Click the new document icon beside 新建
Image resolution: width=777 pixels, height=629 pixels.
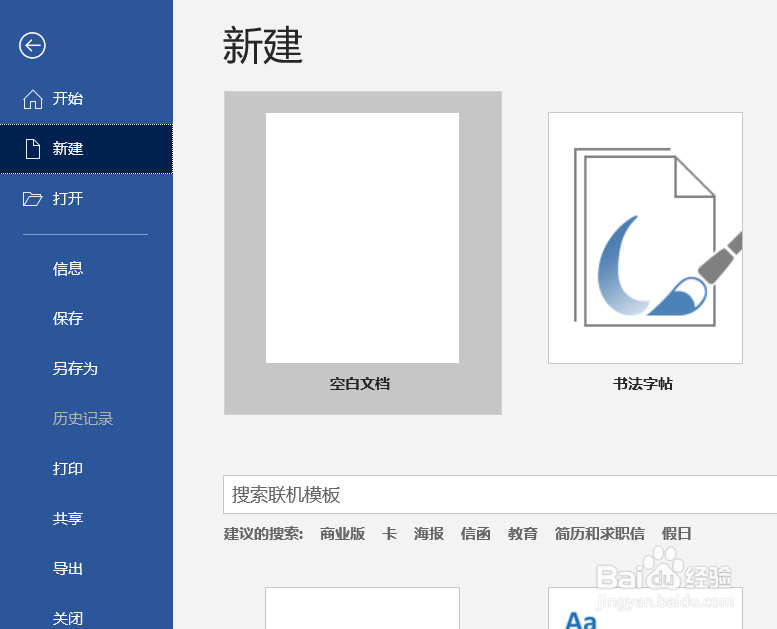click(x=33, y=149)
